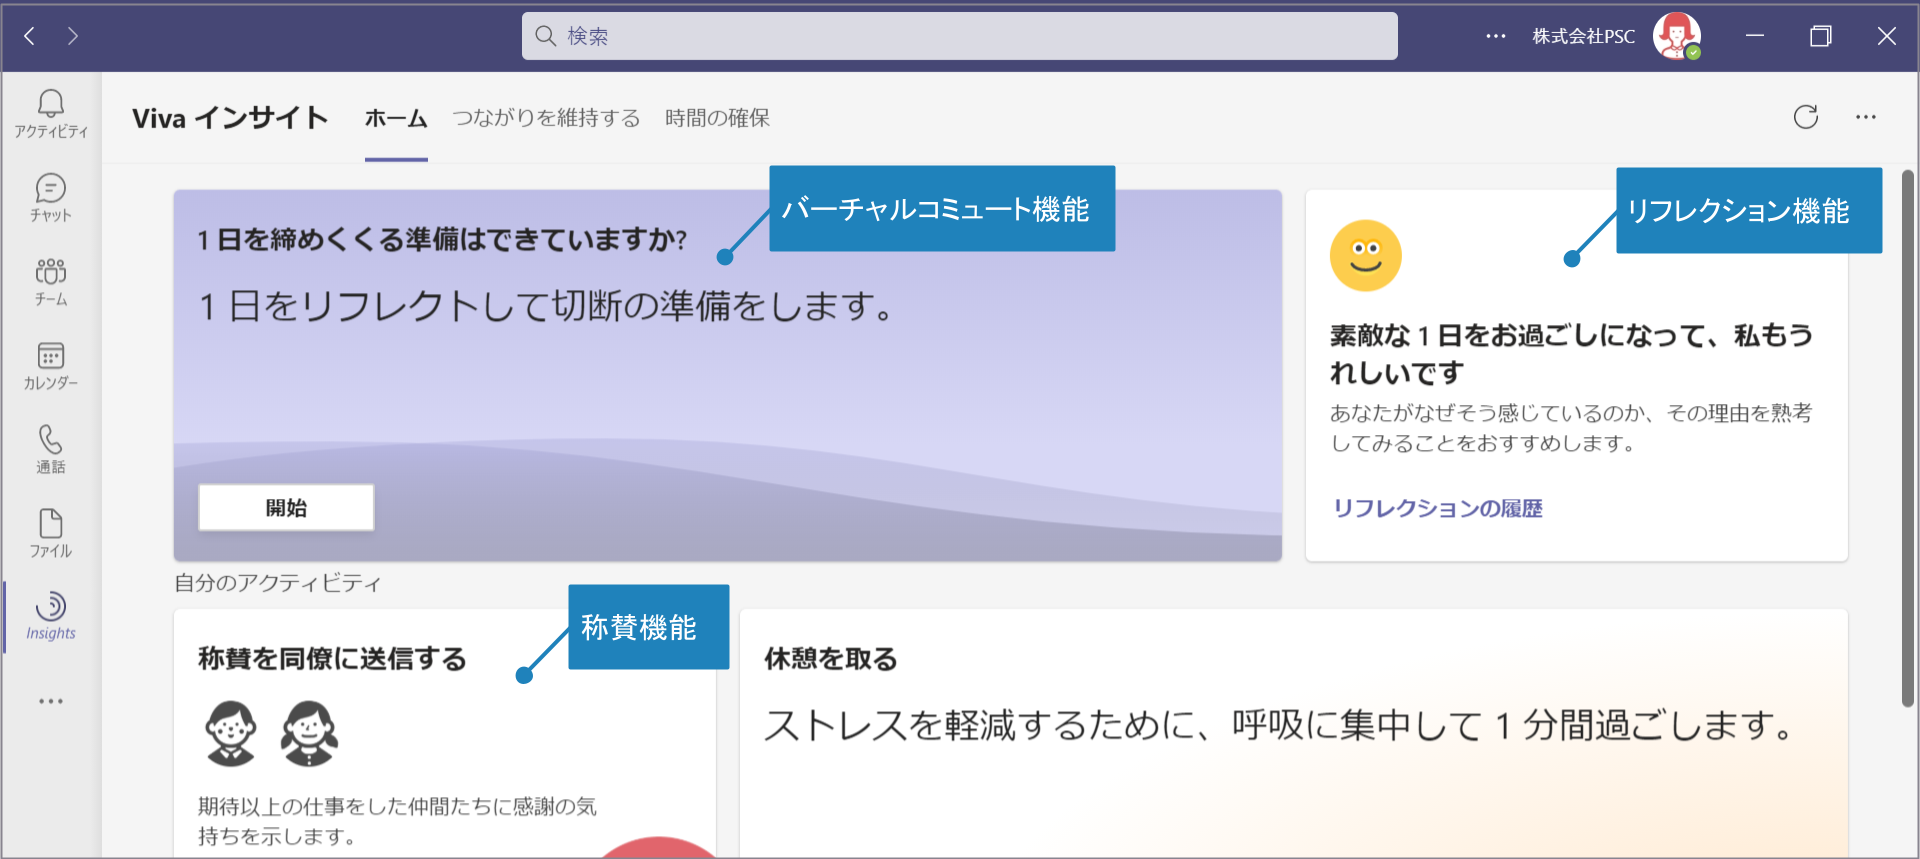The width and height of the screenshot is (1920, 859).
Task: Open カレンダー in the sidebar
Action: coord(51,366)
